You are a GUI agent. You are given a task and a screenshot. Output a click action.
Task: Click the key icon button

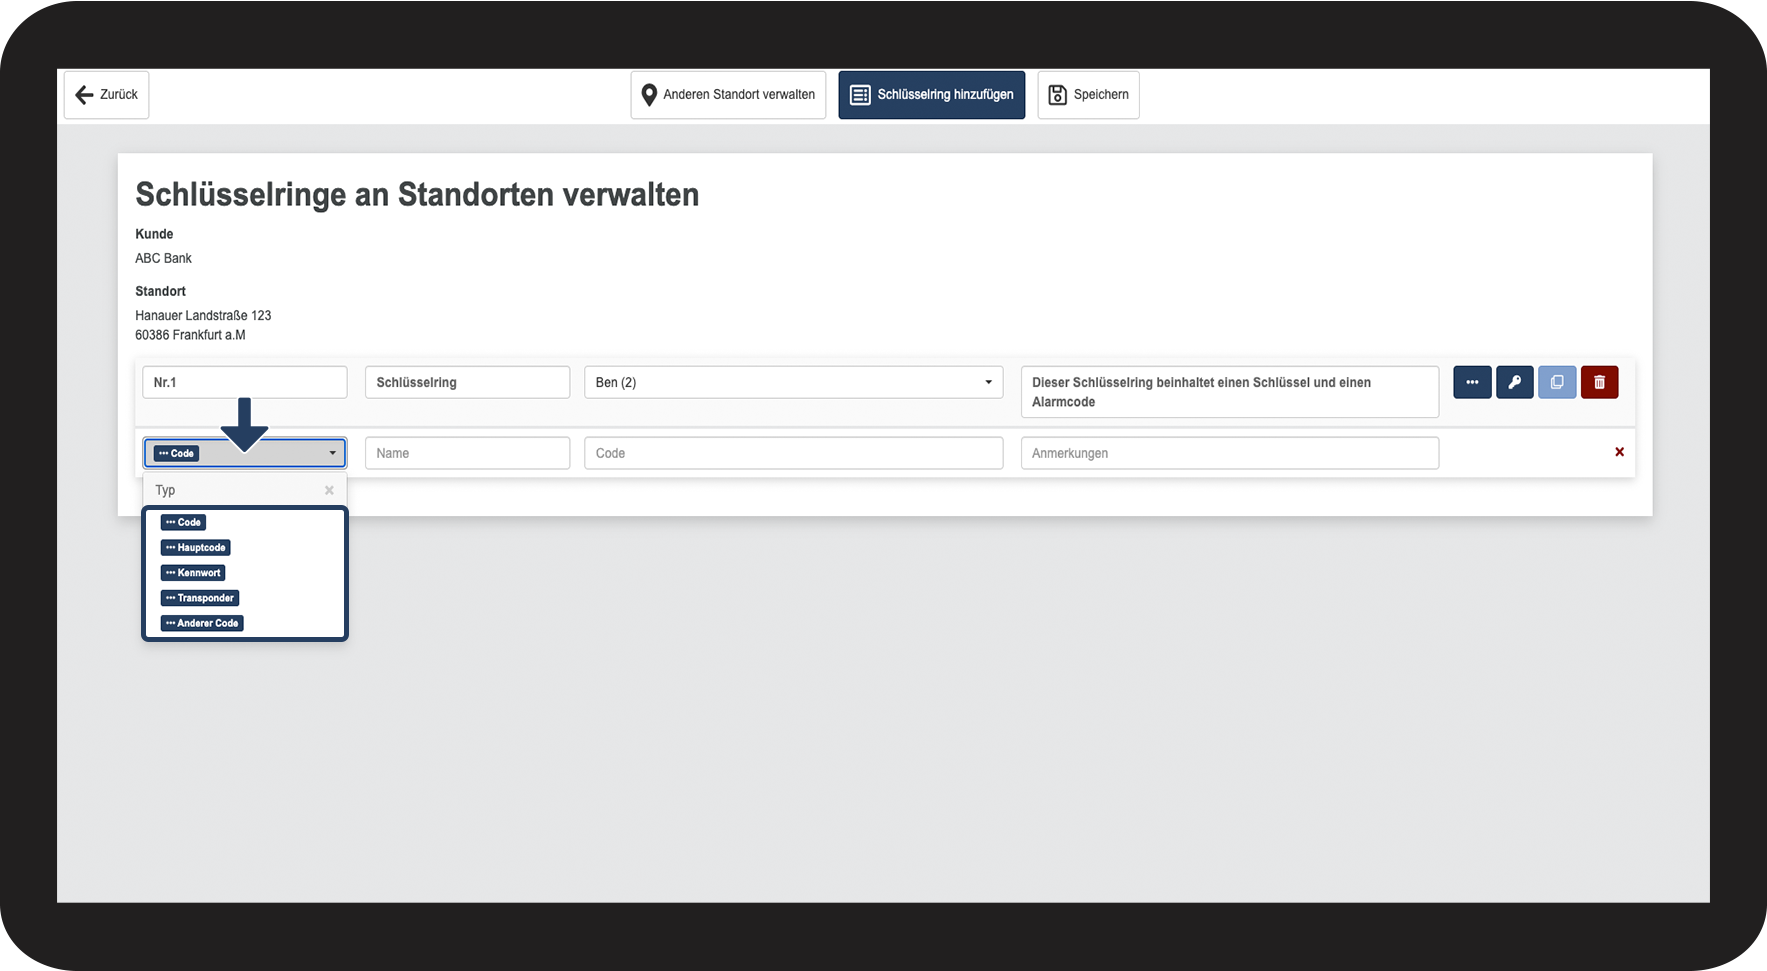1514,382
